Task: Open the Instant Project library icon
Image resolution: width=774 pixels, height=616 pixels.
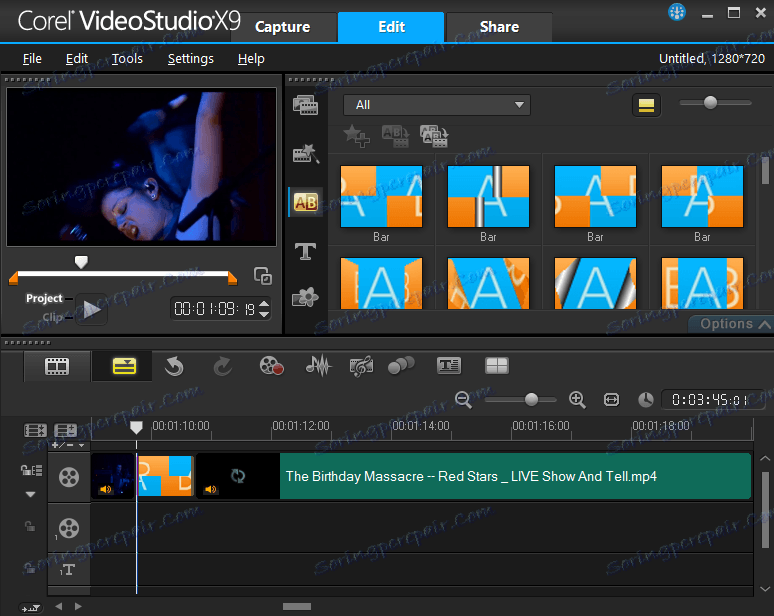Action: 305,154
